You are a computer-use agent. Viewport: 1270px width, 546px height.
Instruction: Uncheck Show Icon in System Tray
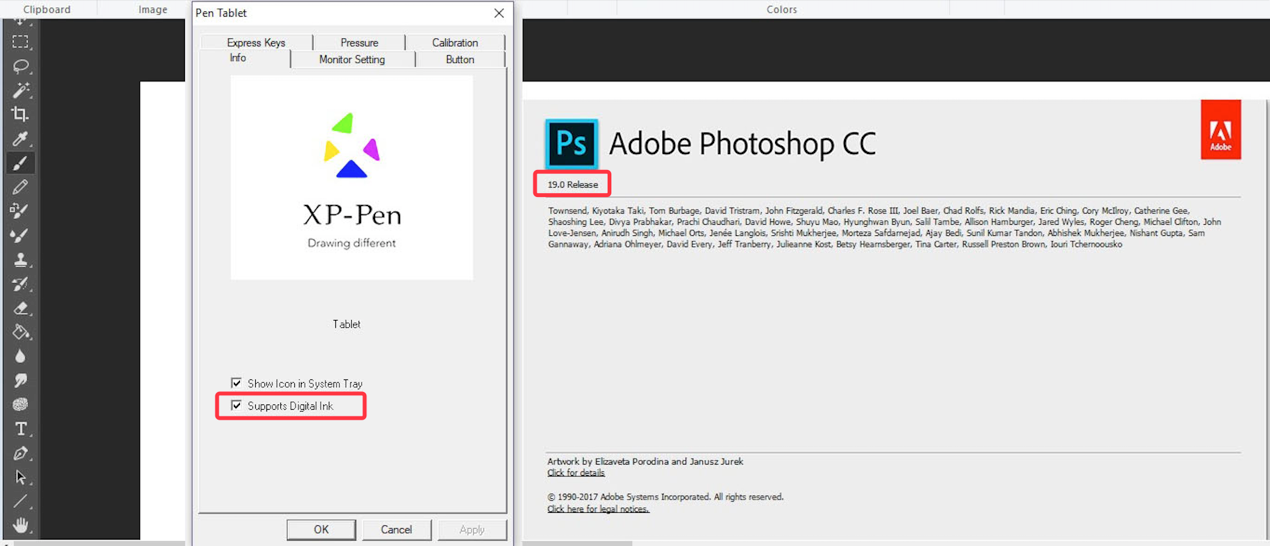(237, 383)
